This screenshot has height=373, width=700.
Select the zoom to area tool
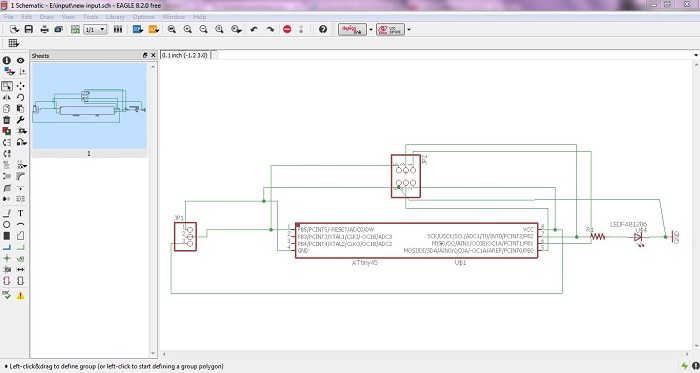[236, 29]
